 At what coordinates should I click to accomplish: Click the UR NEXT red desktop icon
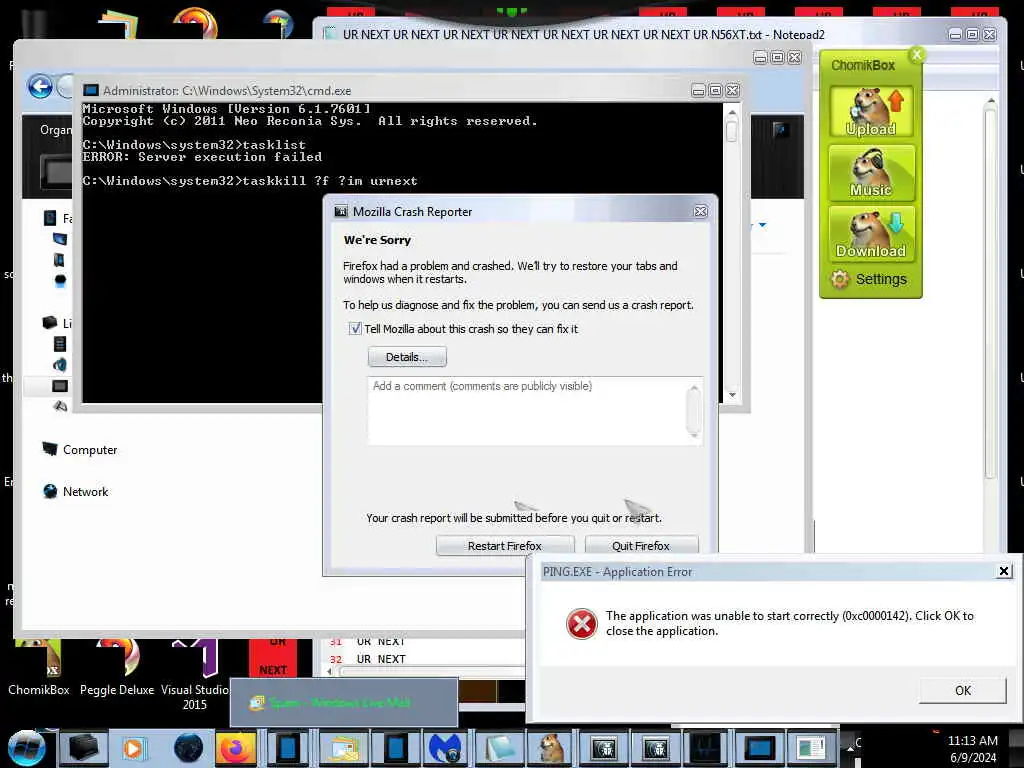[x=272, y=658]
